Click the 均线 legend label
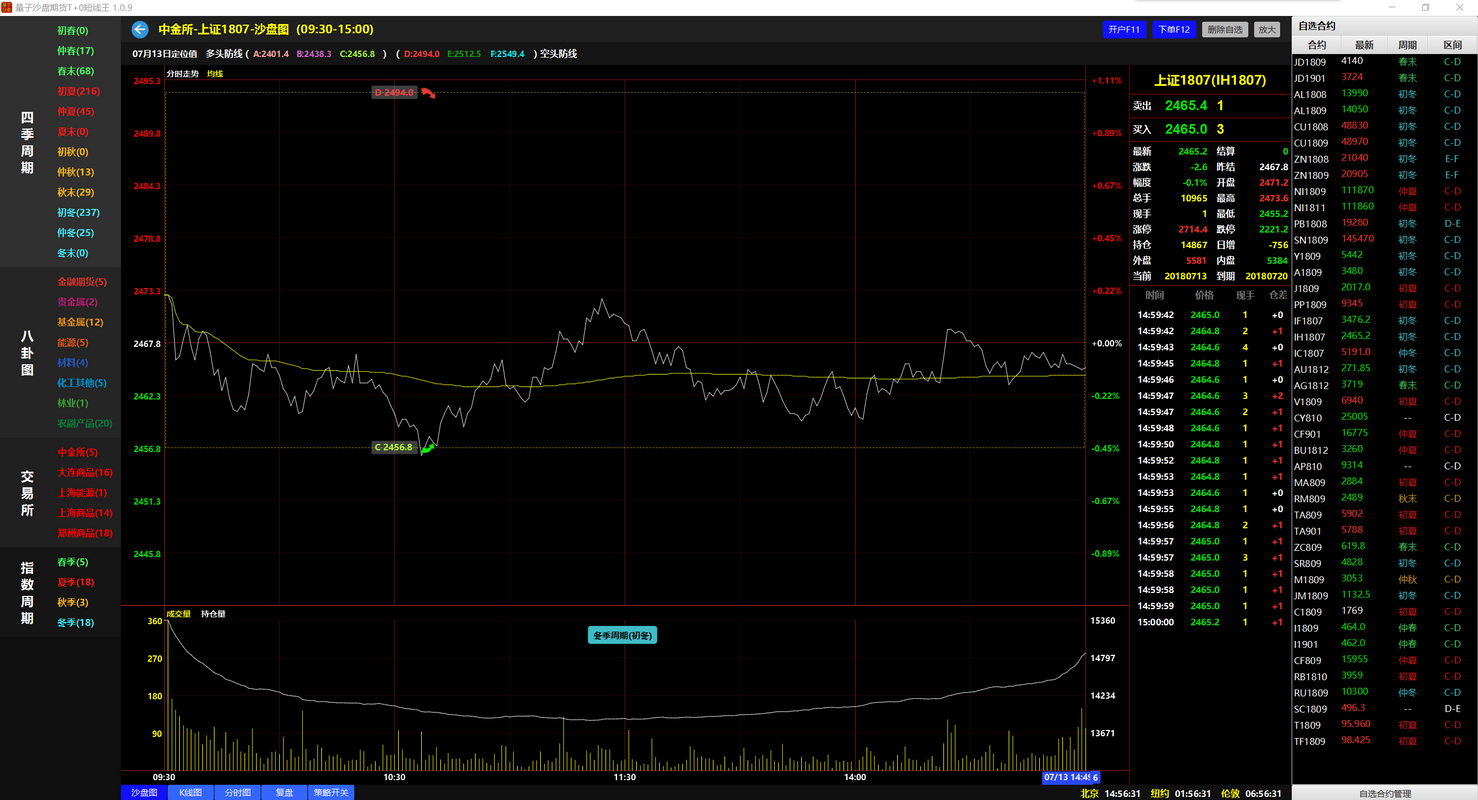 click(215, 74)
